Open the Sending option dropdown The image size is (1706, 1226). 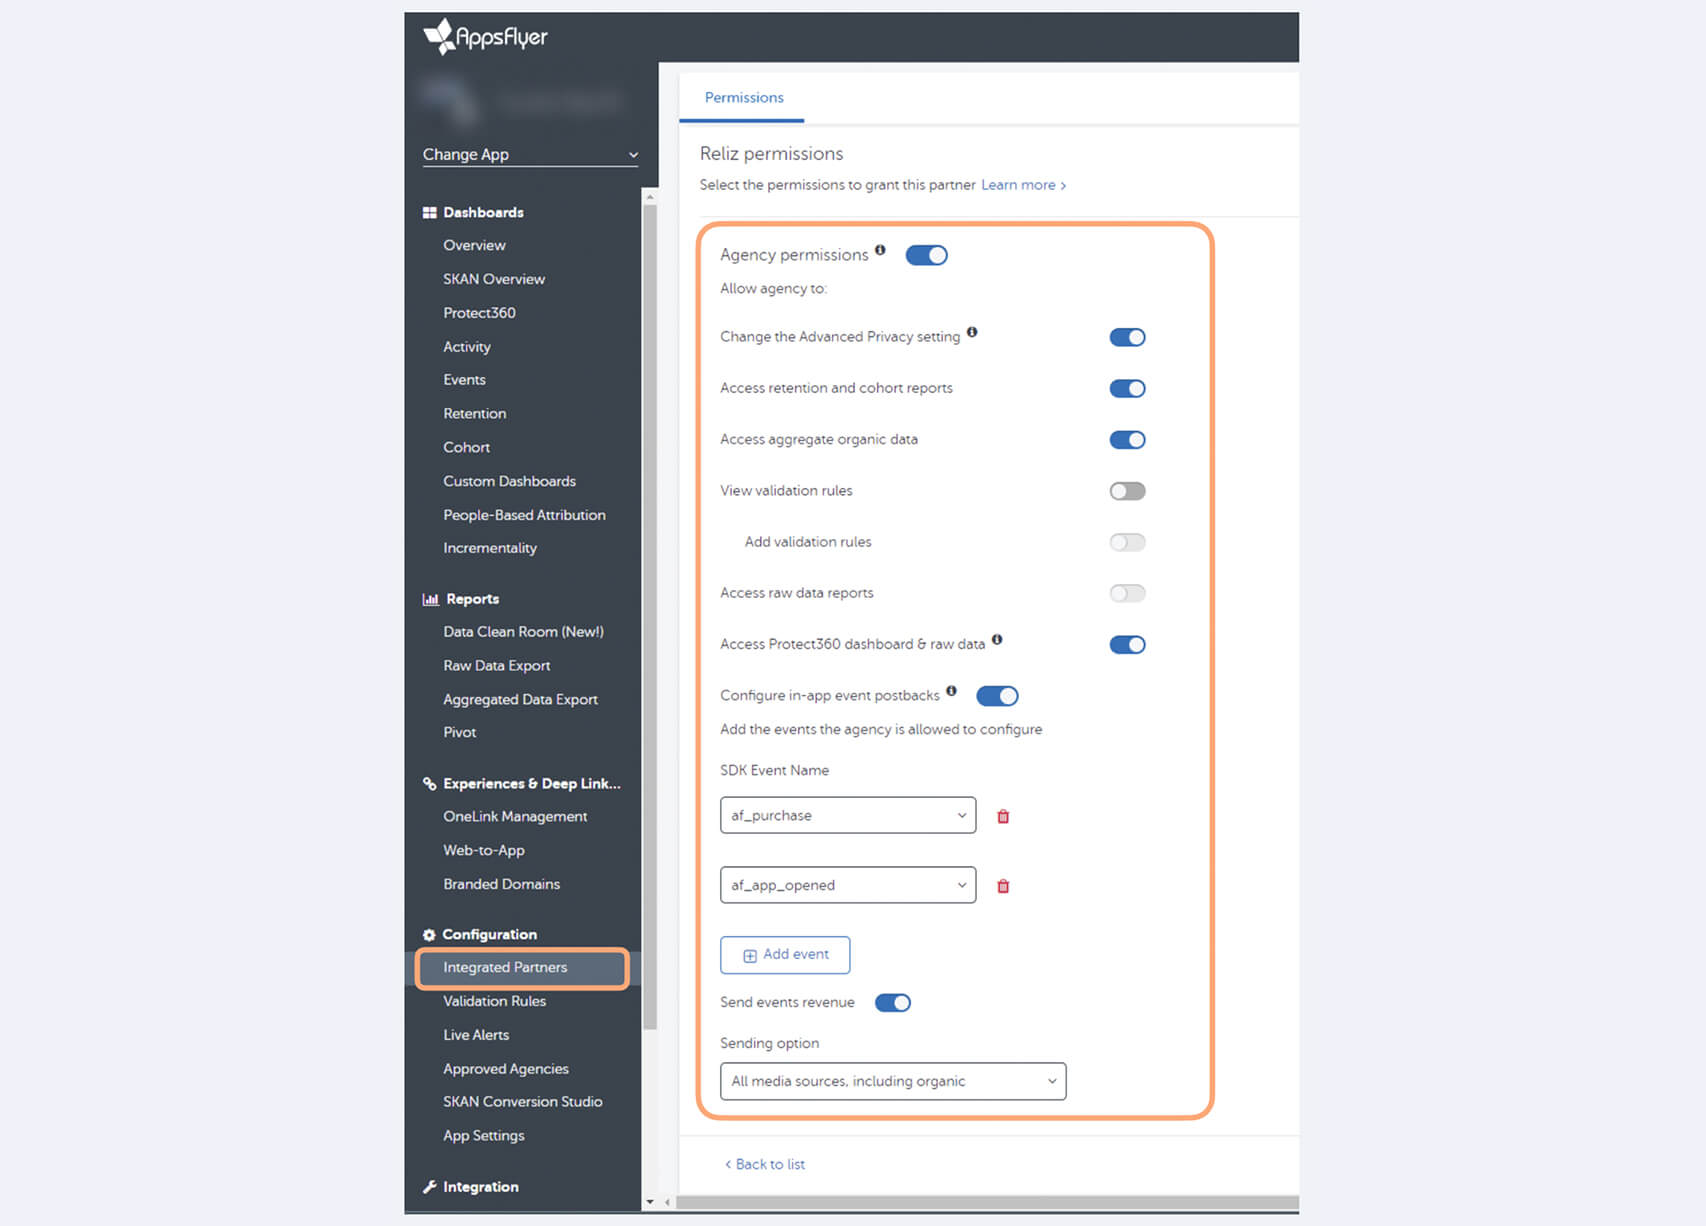tap(893, 1082)
